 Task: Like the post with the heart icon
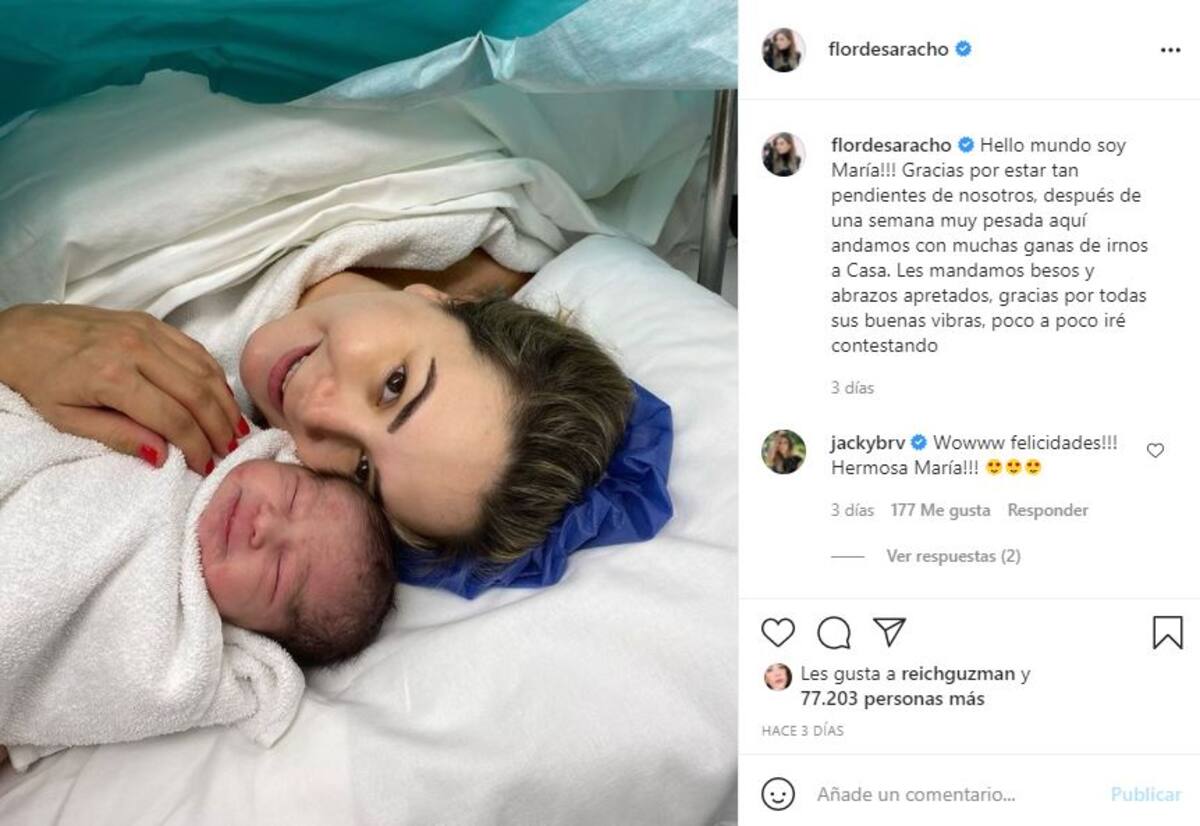pyautogui.click(x=778, y=633)
